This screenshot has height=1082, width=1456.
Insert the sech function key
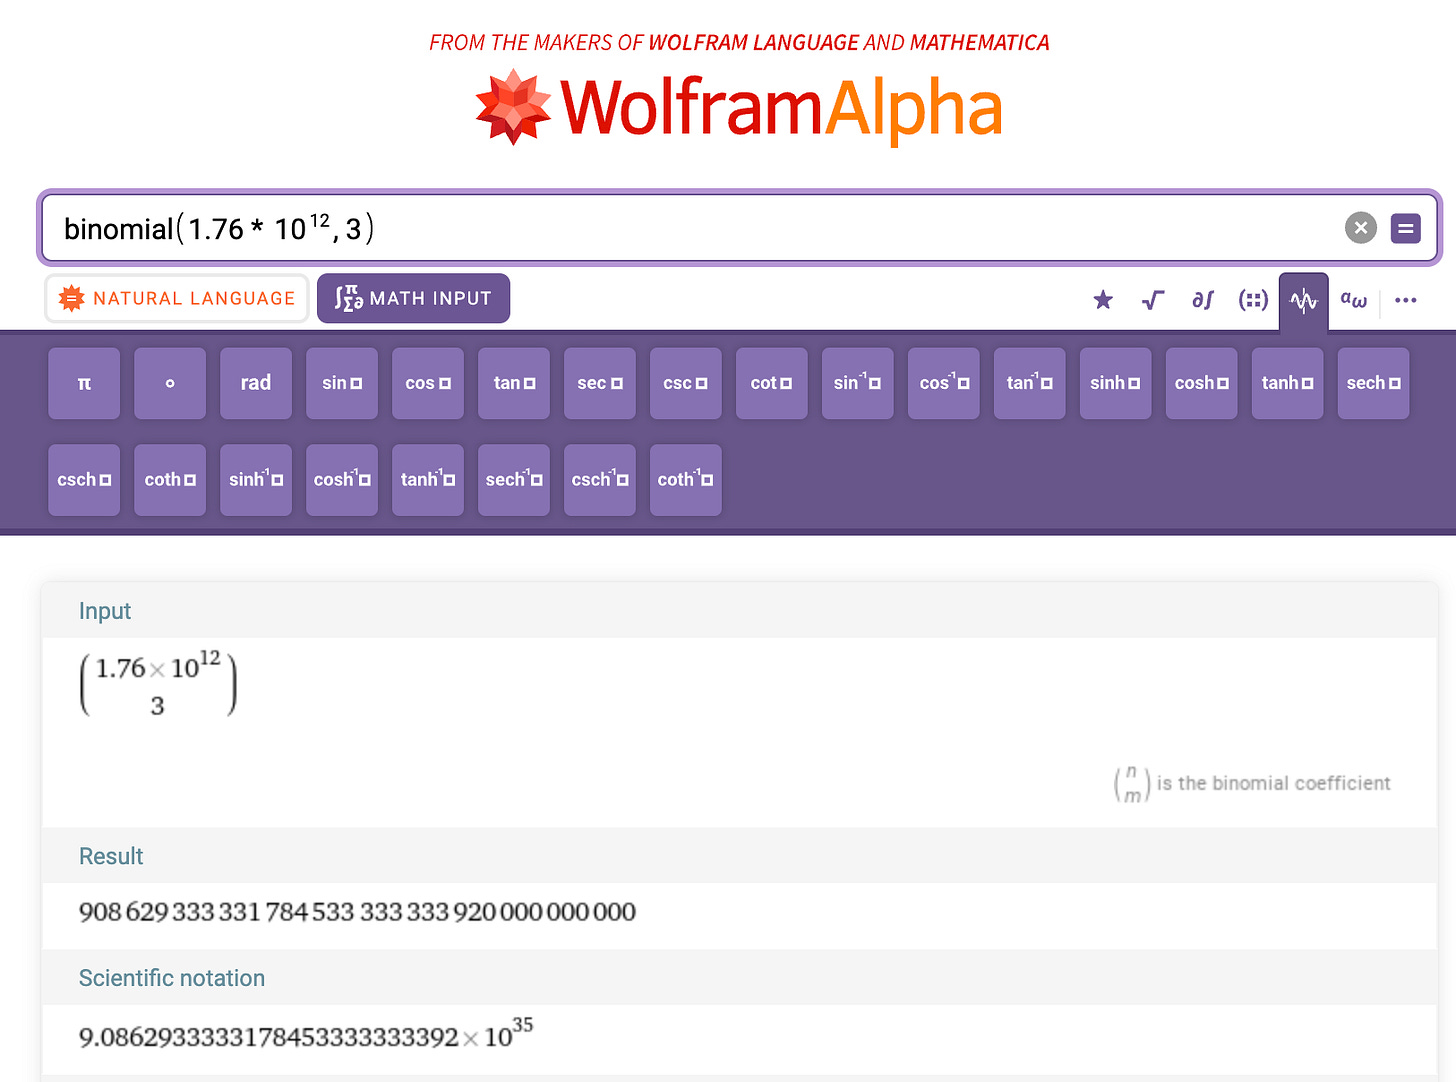coord(1374,383)
